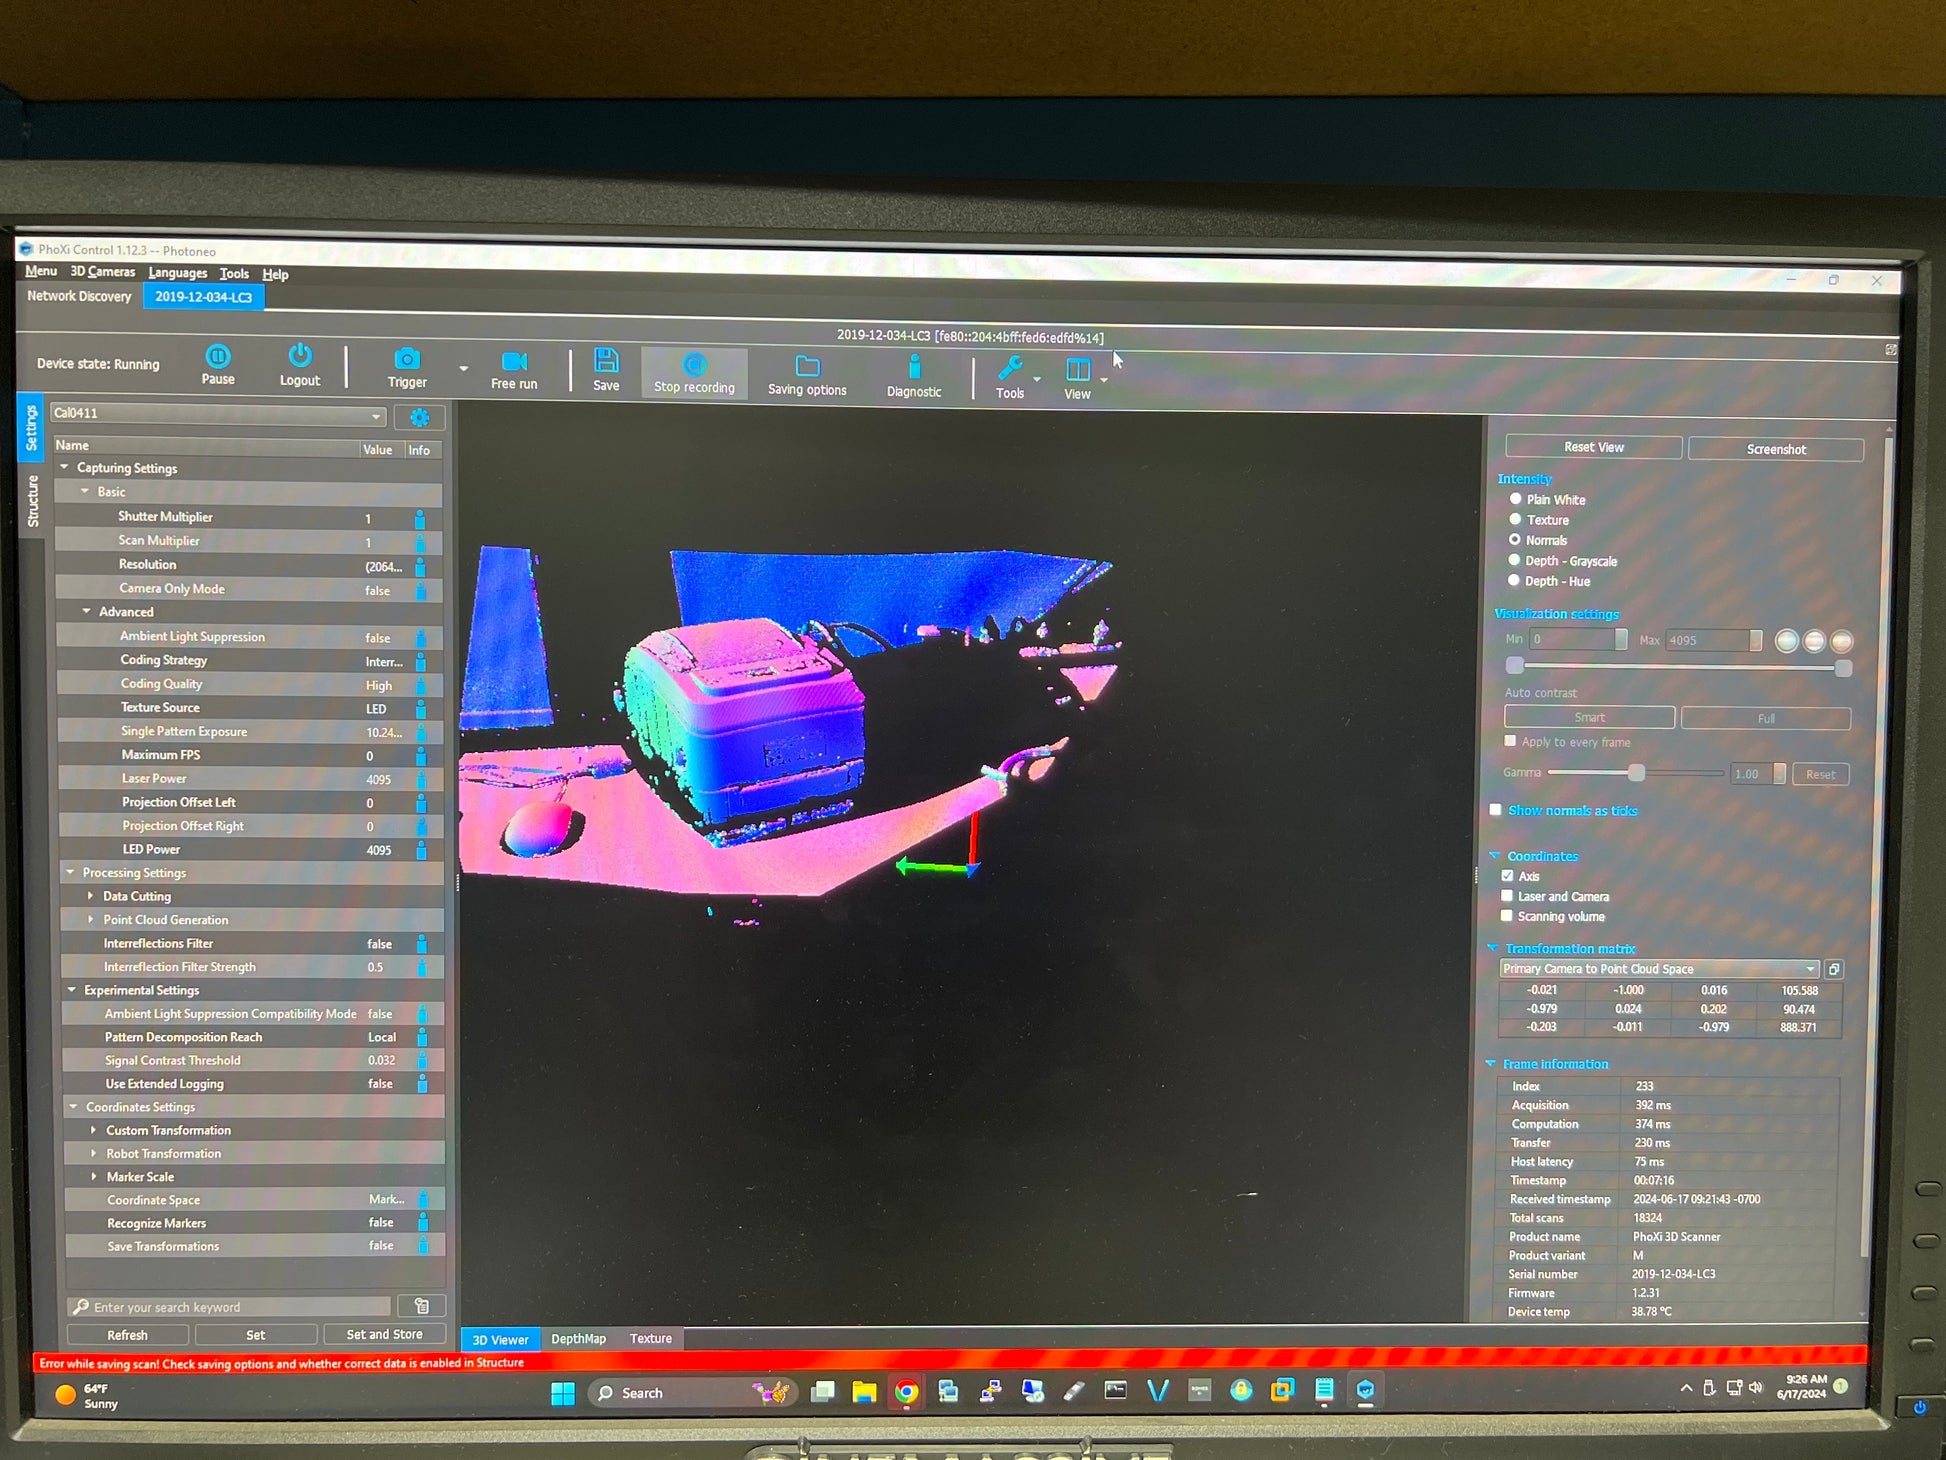Image resolution: width=1946 pixels, height=1460 pixels.
Task: Select the Texture intensity radio button
Action: pos(1515,519)
